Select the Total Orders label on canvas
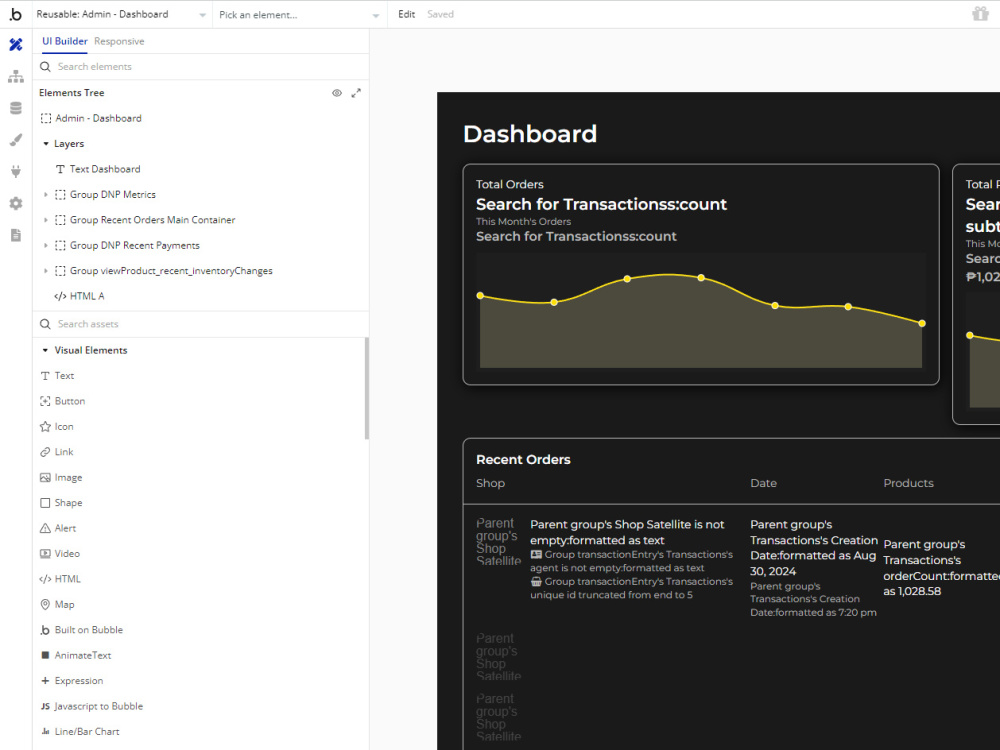 point(510,184)
